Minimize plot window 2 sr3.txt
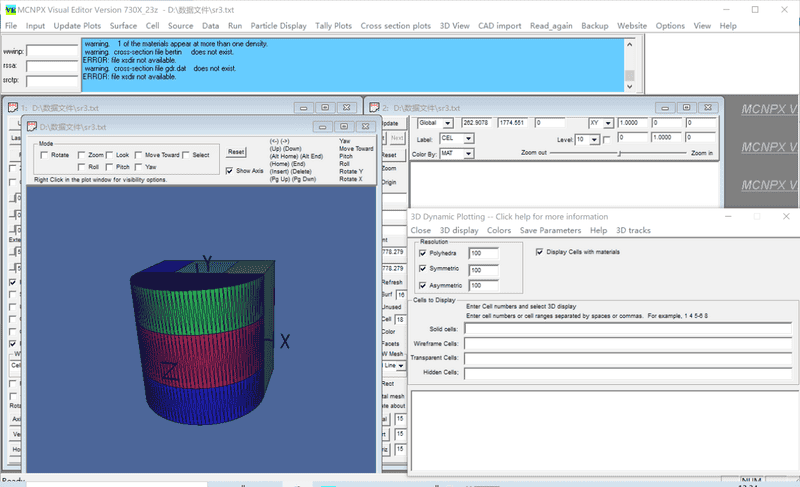This screenshot has width=800, height=487. 664,107
